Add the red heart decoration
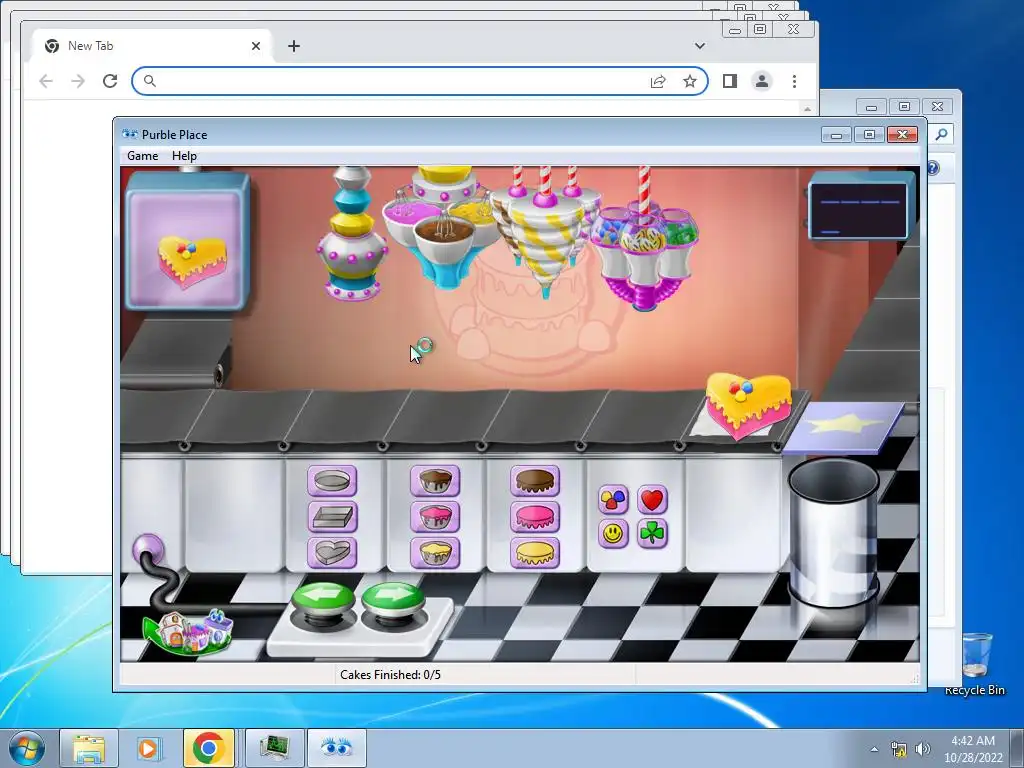The image size is (1024, 768). coord(652,500)
